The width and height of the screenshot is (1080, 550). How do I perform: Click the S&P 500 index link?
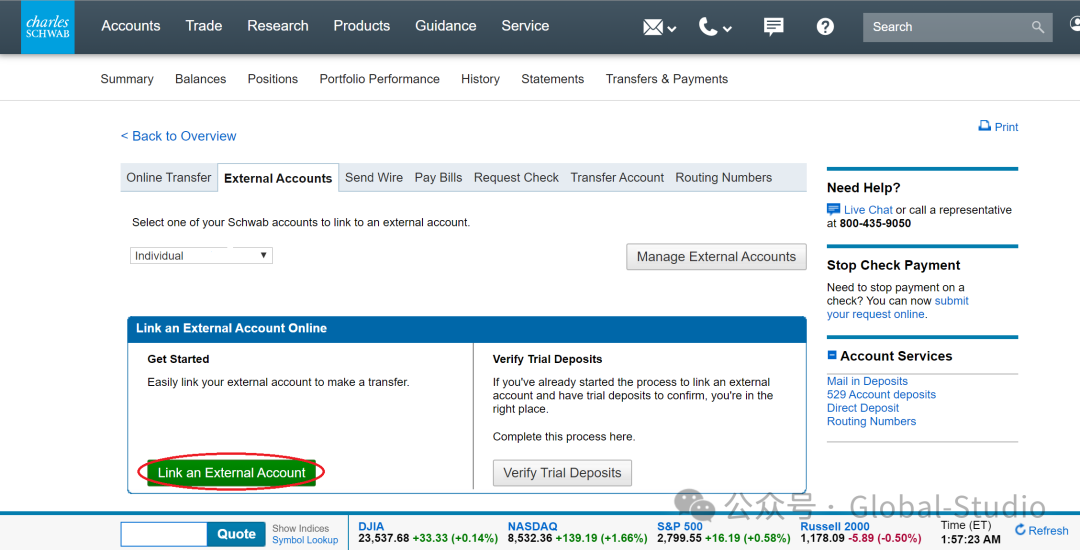click(x=680, y=527)
